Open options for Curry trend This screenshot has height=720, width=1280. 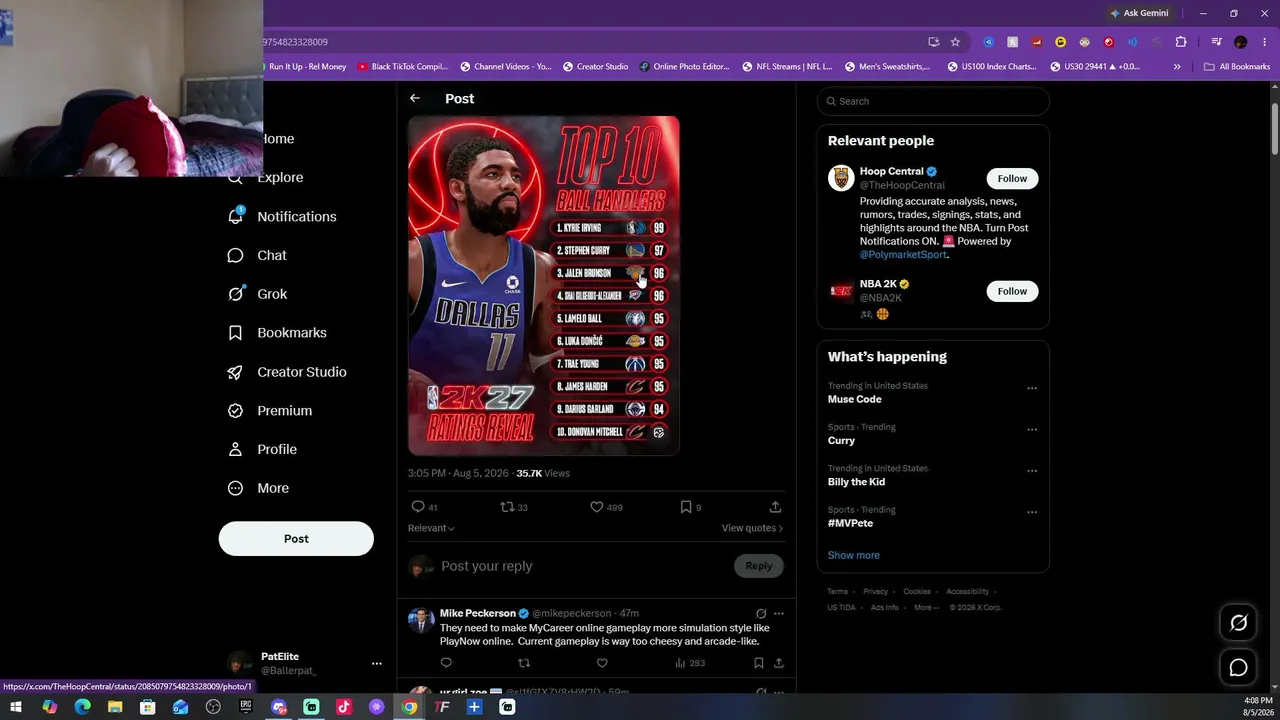click(1032, 430)
